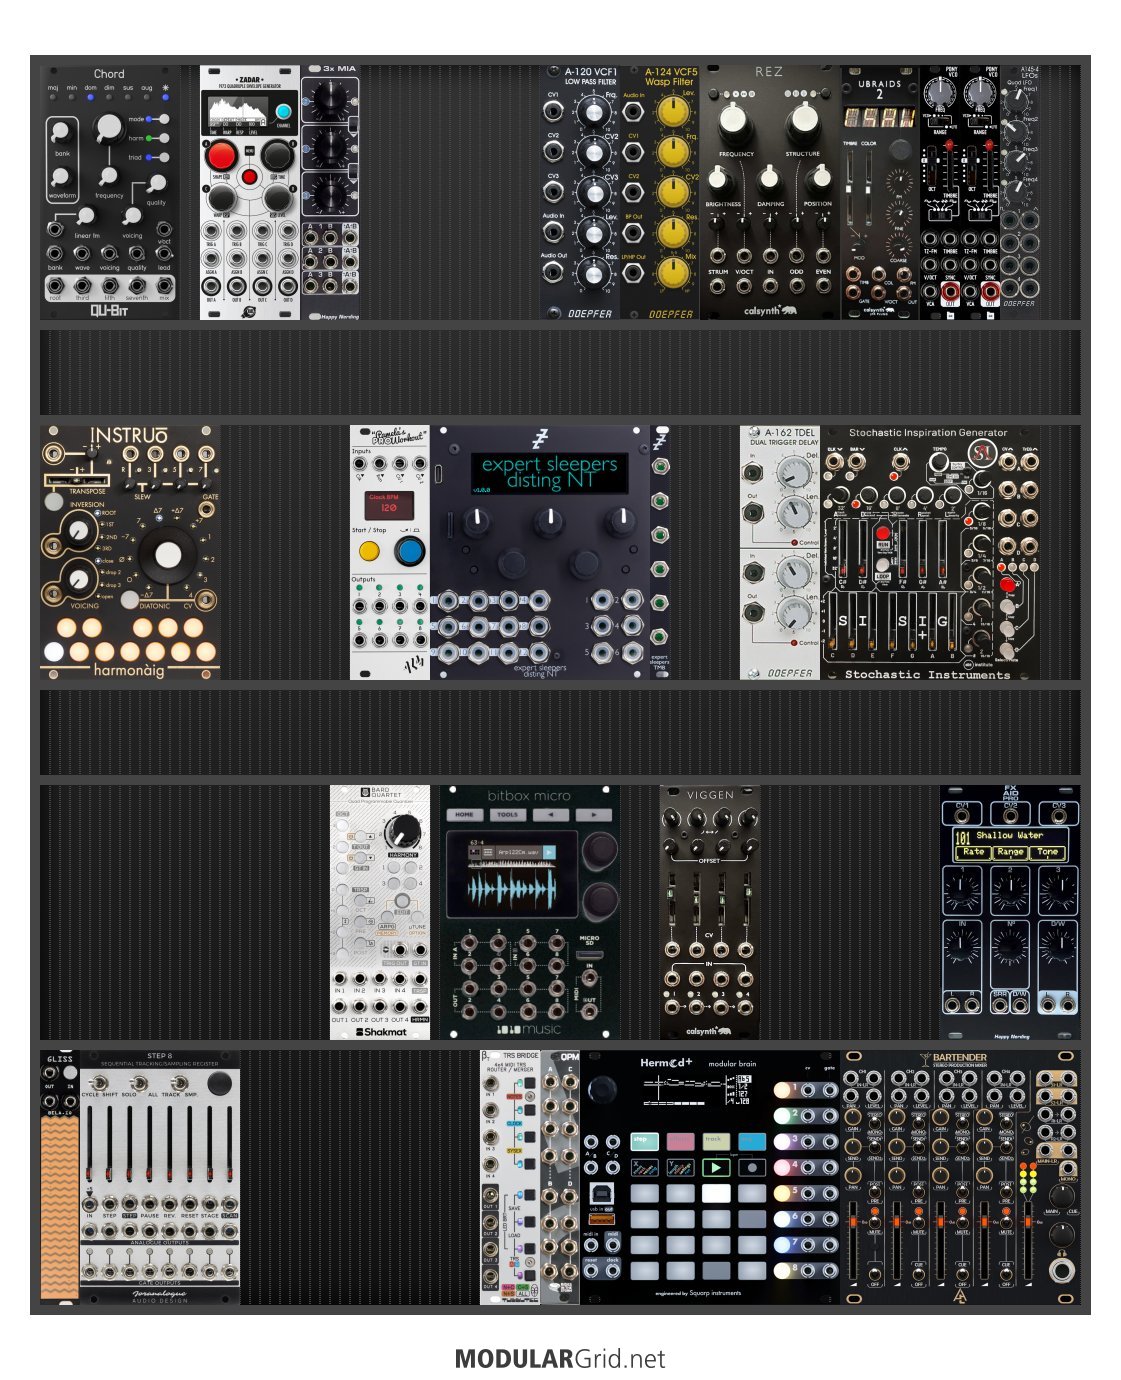Turn the yellow Mix knob on A-124
The image size is (1121, 1380).
click(674, 273)
